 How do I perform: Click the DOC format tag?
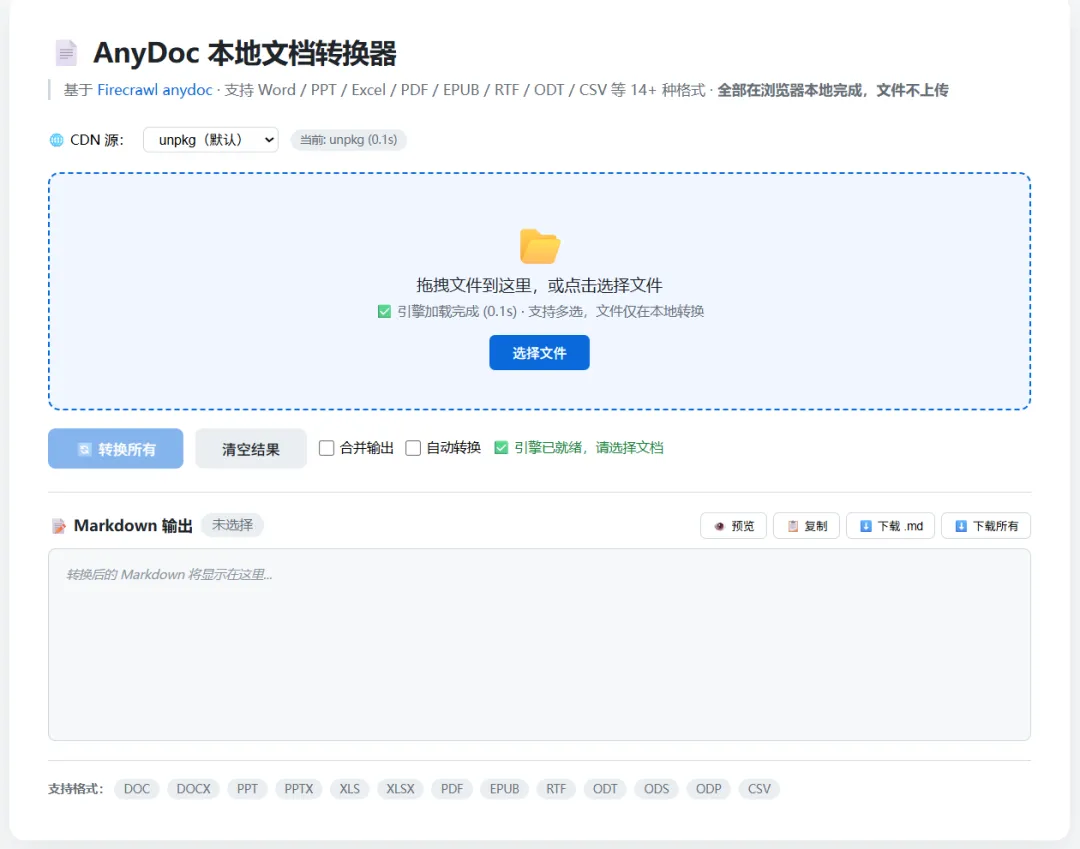coord(137,789)
